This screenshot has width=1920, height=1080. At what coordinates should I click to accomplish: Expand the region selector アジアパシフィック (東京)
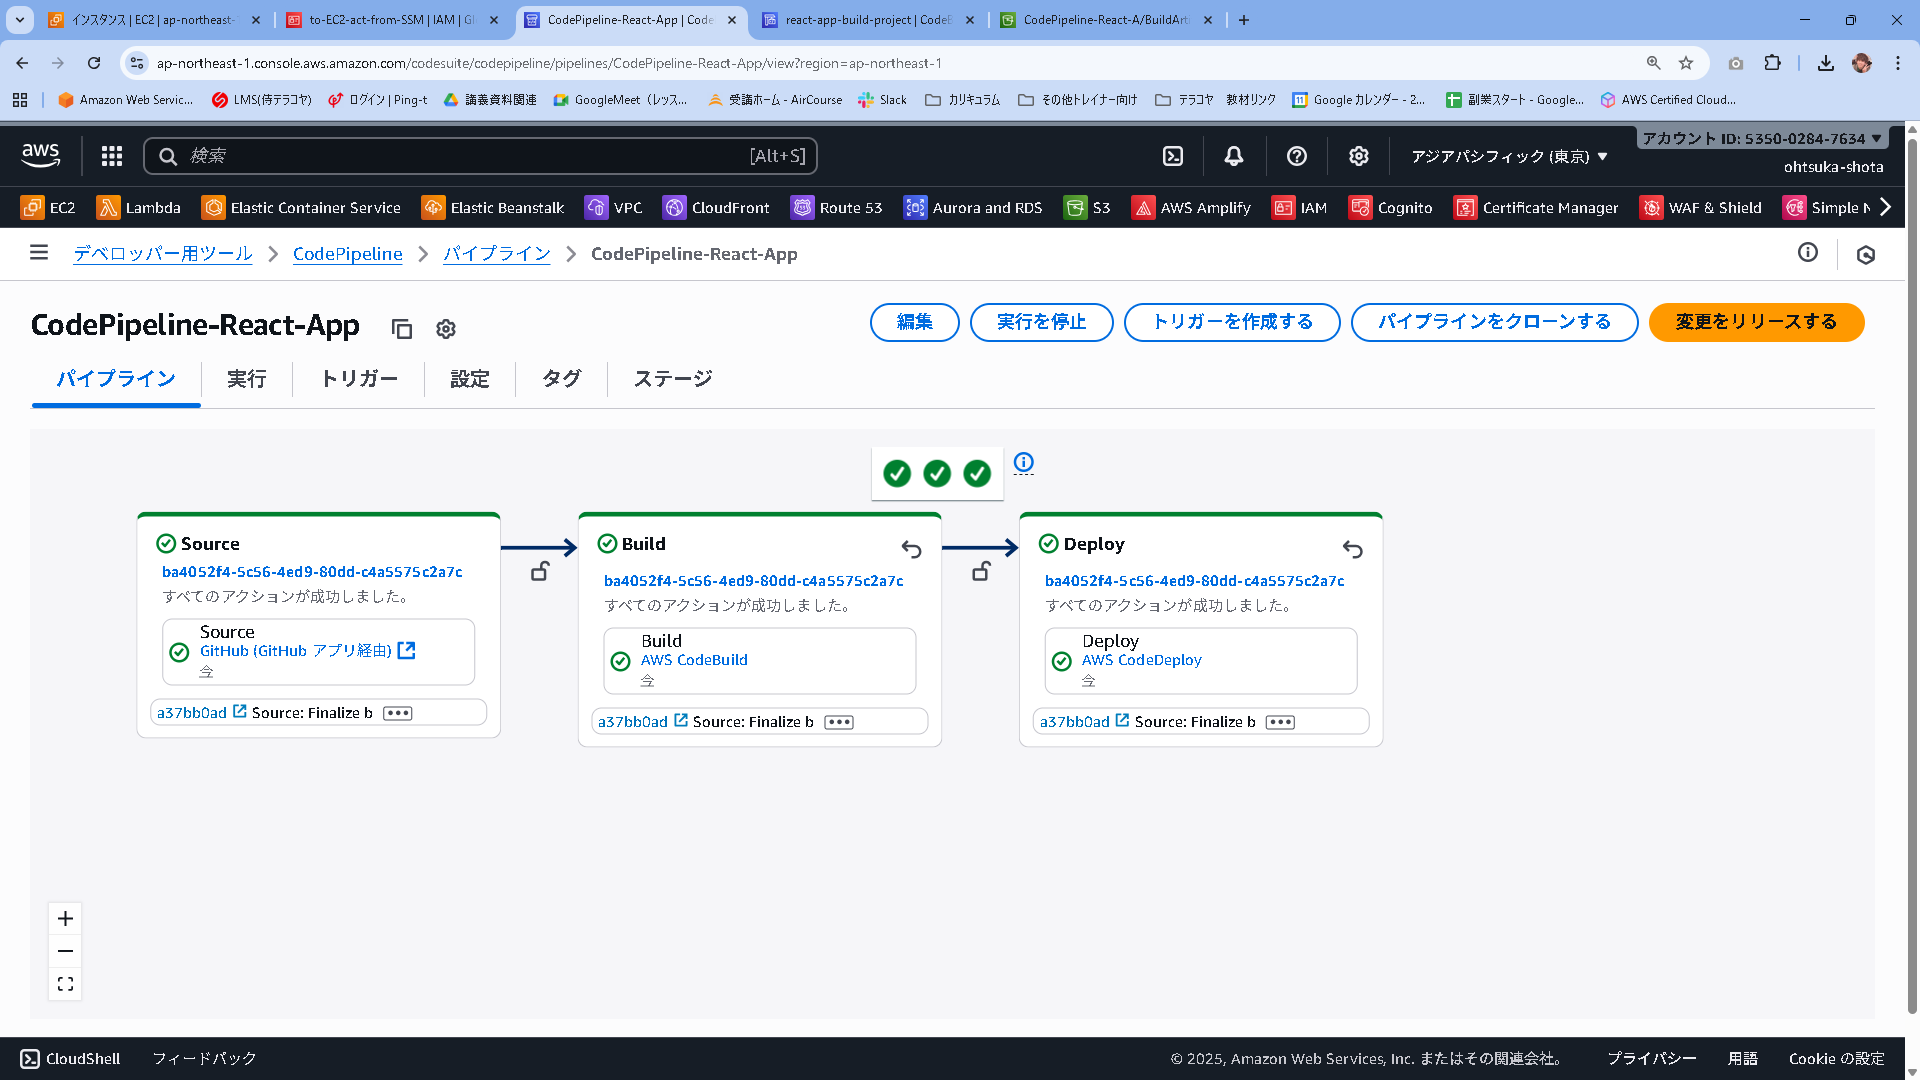(x=1509, y=156)
